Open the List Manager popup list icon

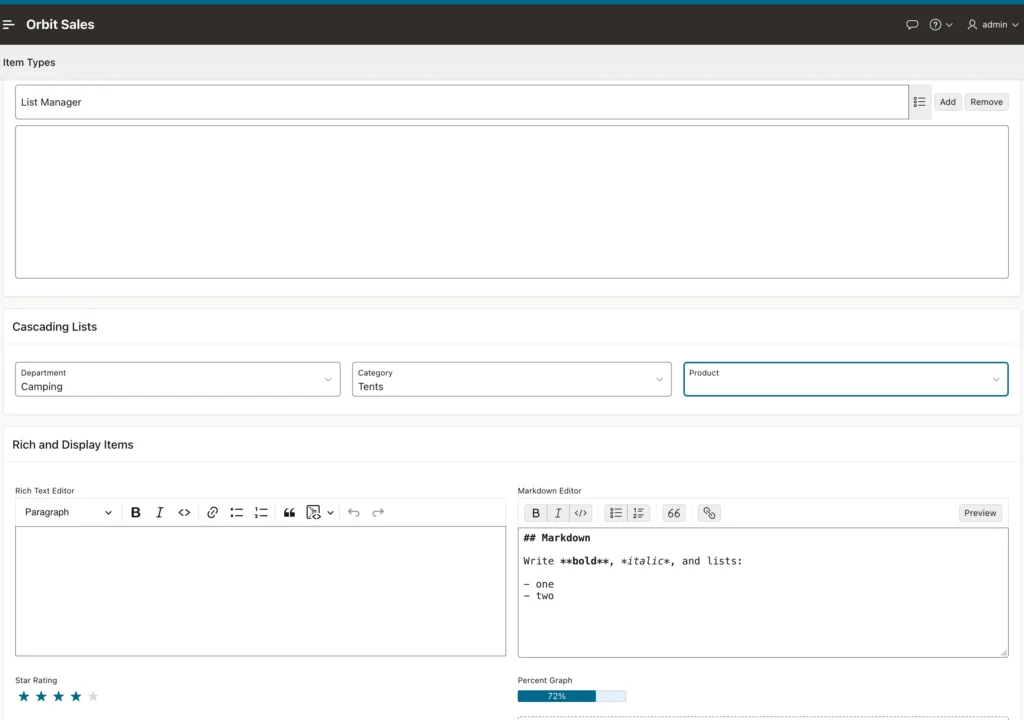[x=920, y=102]
